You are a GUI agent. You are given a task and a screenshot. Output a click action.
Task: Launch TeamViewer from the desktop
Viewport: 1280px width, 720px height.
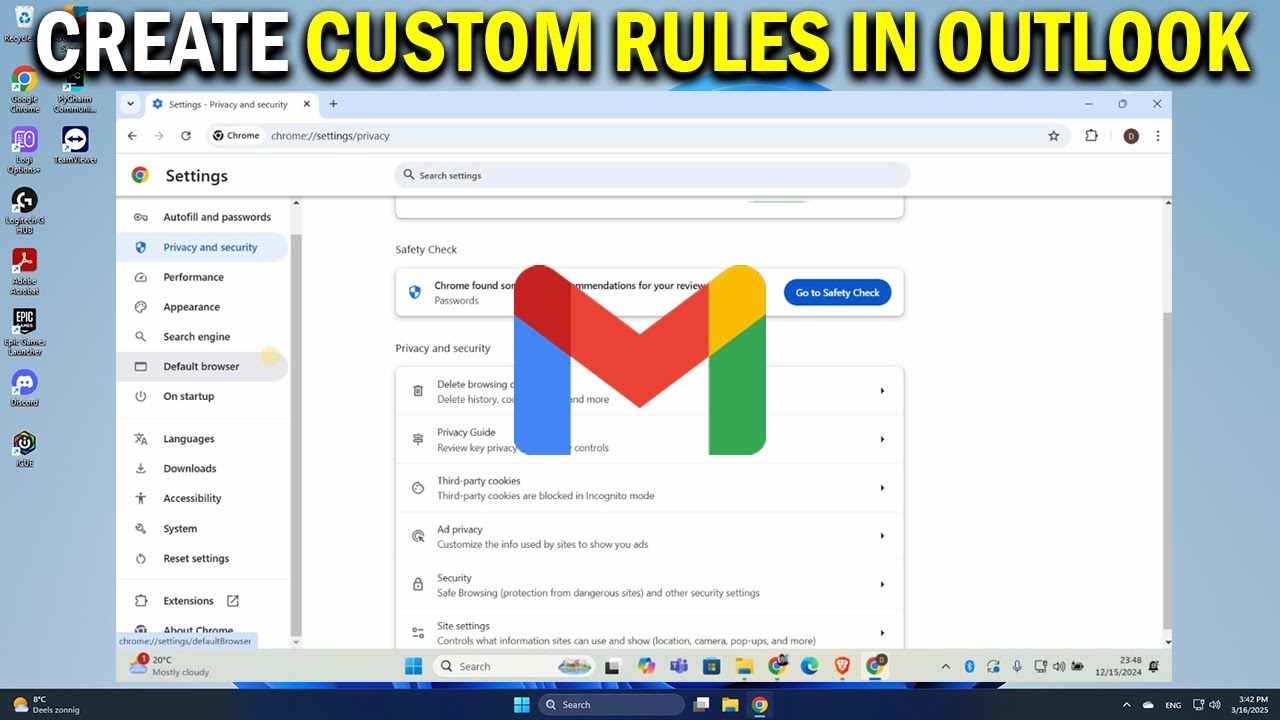[x=75, y=145]
